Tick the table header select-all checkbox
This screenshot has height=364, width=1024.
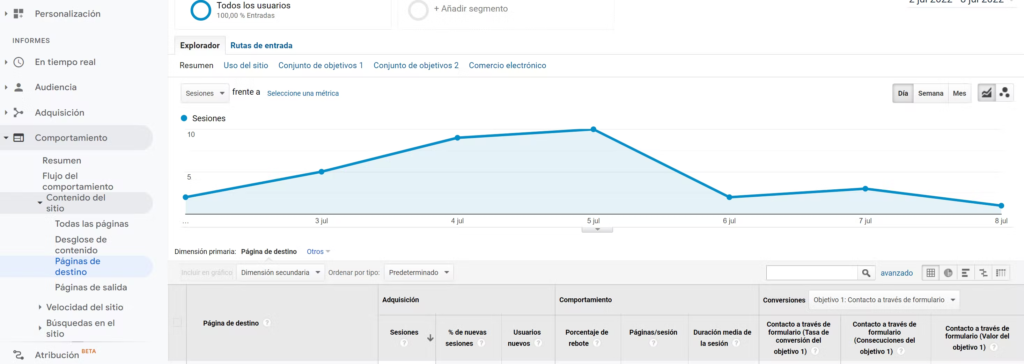point(177,322)
